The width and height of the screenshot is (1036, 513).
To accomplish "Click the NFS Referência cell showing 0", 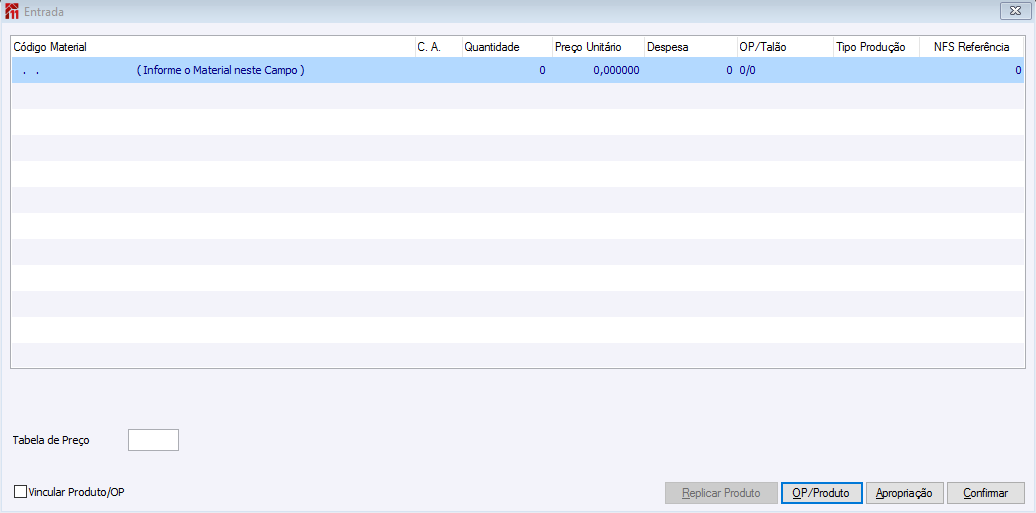I will click(971, 70).
